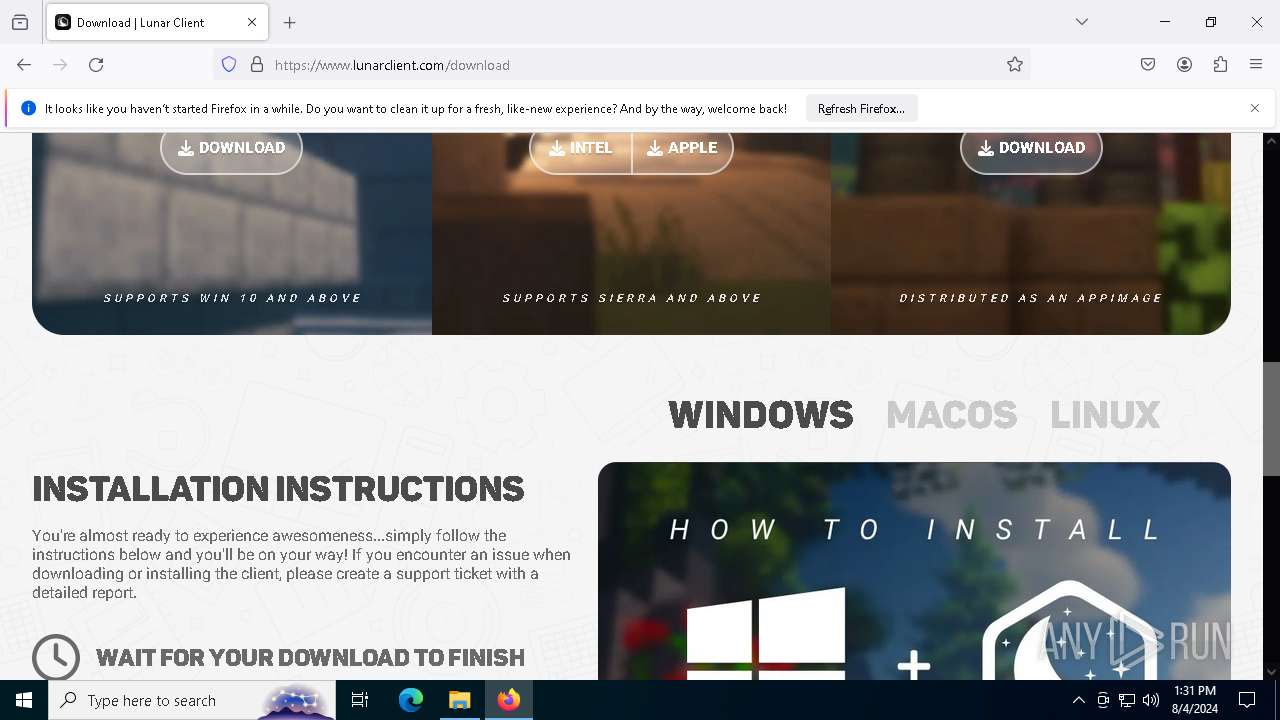Click scrollbar down arrow
The width and height of the screenshot is (1280, 720).
(1271, 672)
